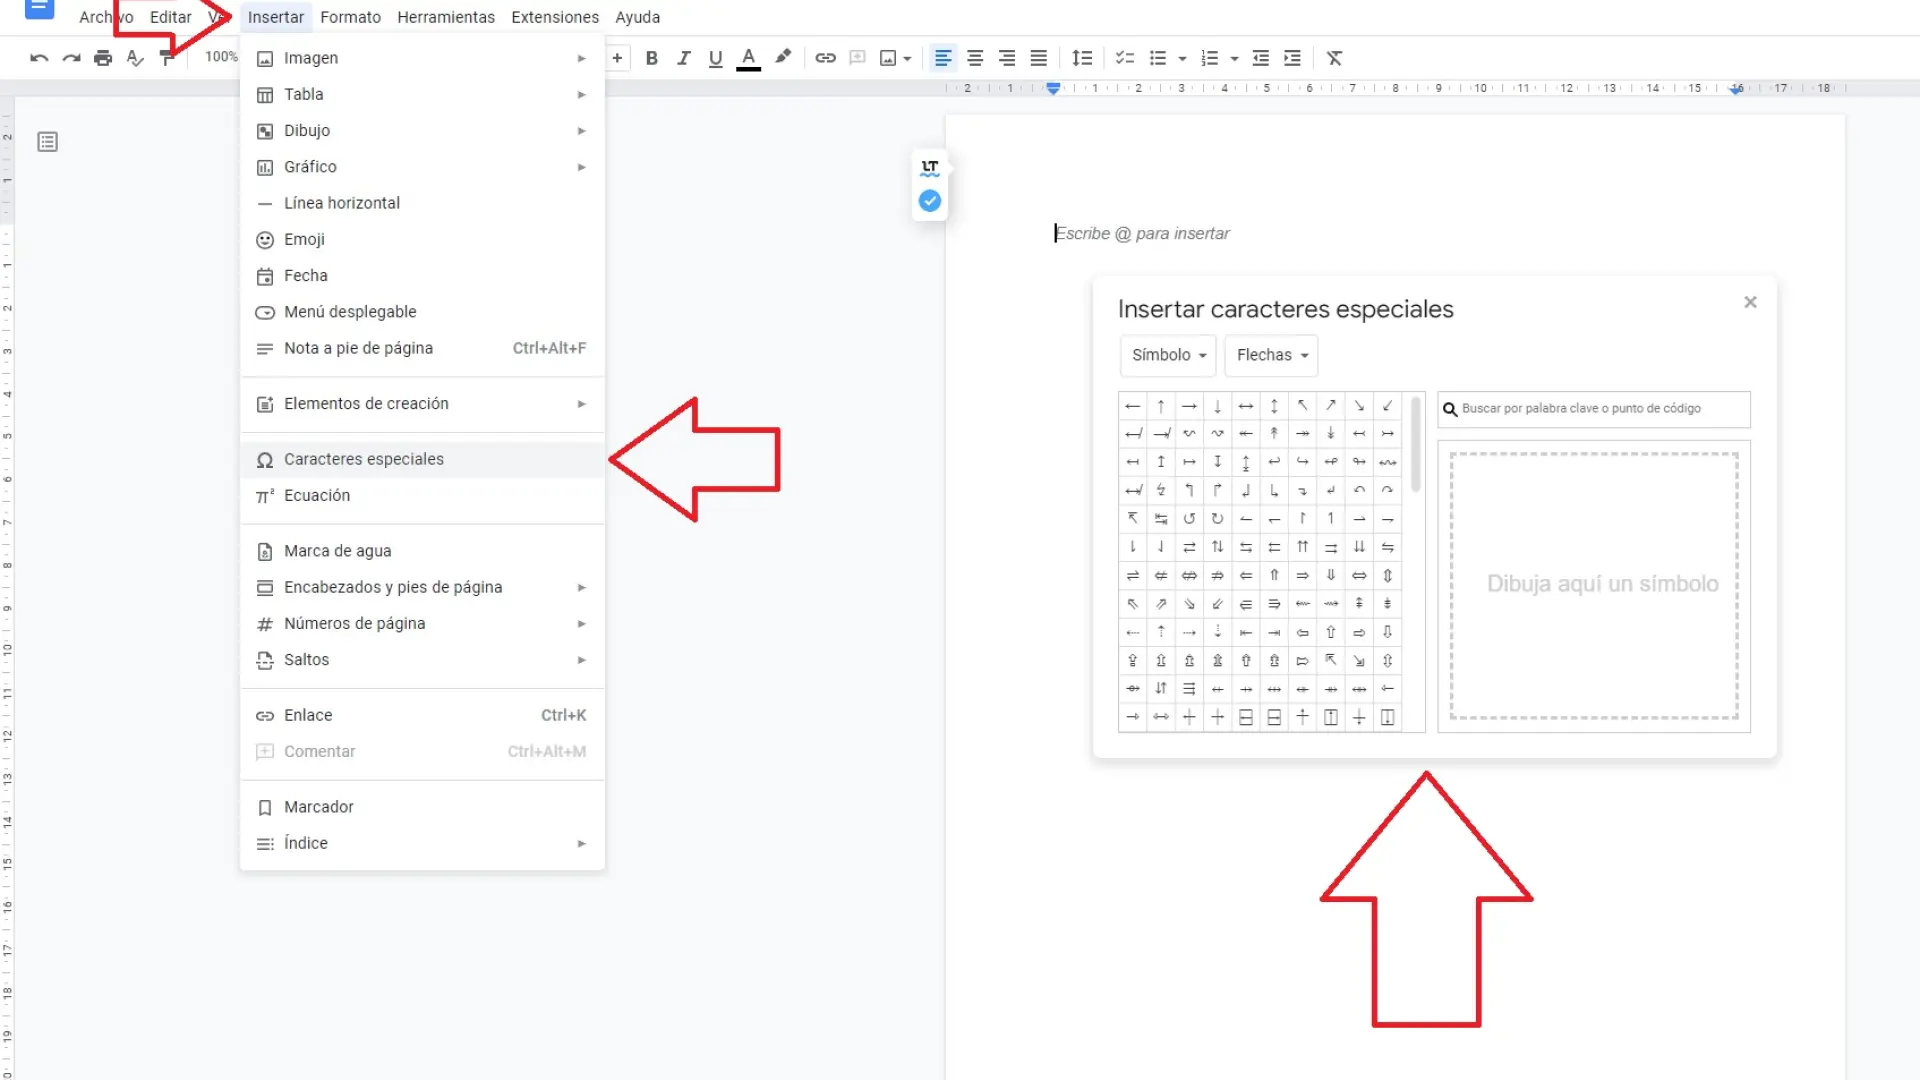Open the Formato menu

pos(350,17)
